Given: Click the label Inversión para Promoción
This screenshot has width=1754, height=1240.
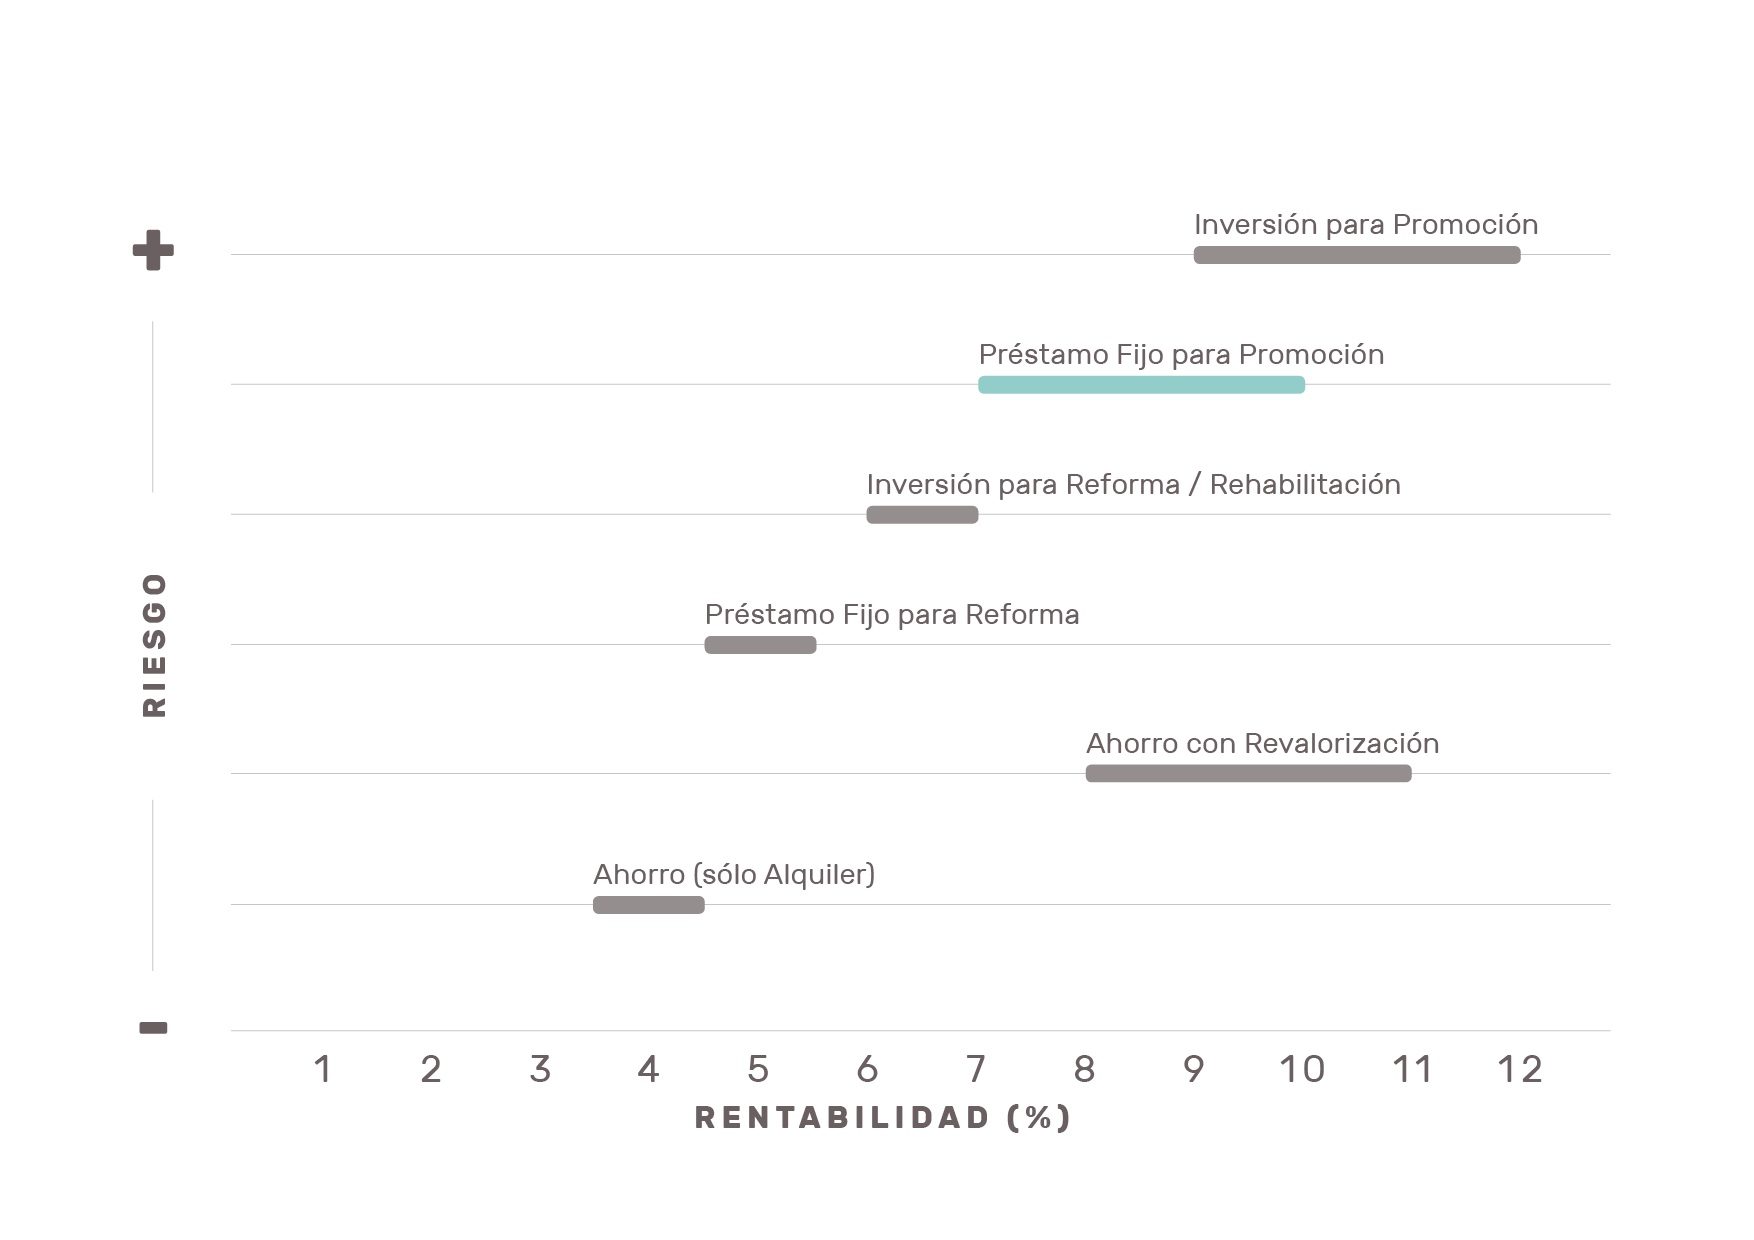Looking at the screenshot, I should 1366,225.
